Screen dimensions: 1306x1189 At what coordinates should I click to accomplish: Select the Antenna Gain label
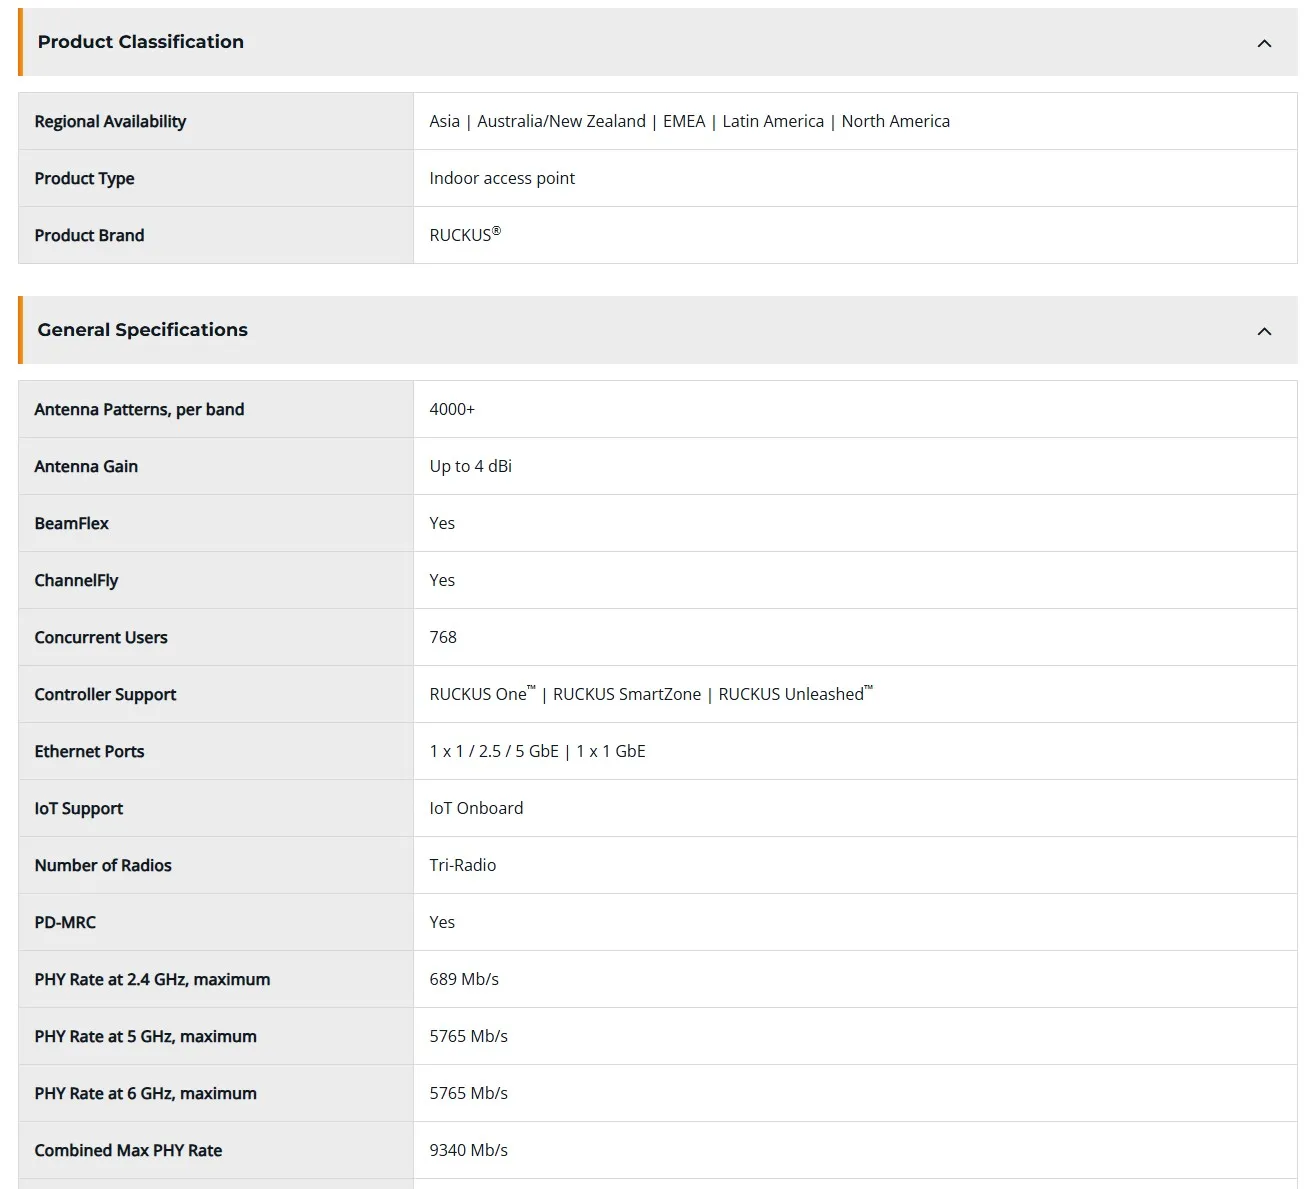tap(86, 467)
